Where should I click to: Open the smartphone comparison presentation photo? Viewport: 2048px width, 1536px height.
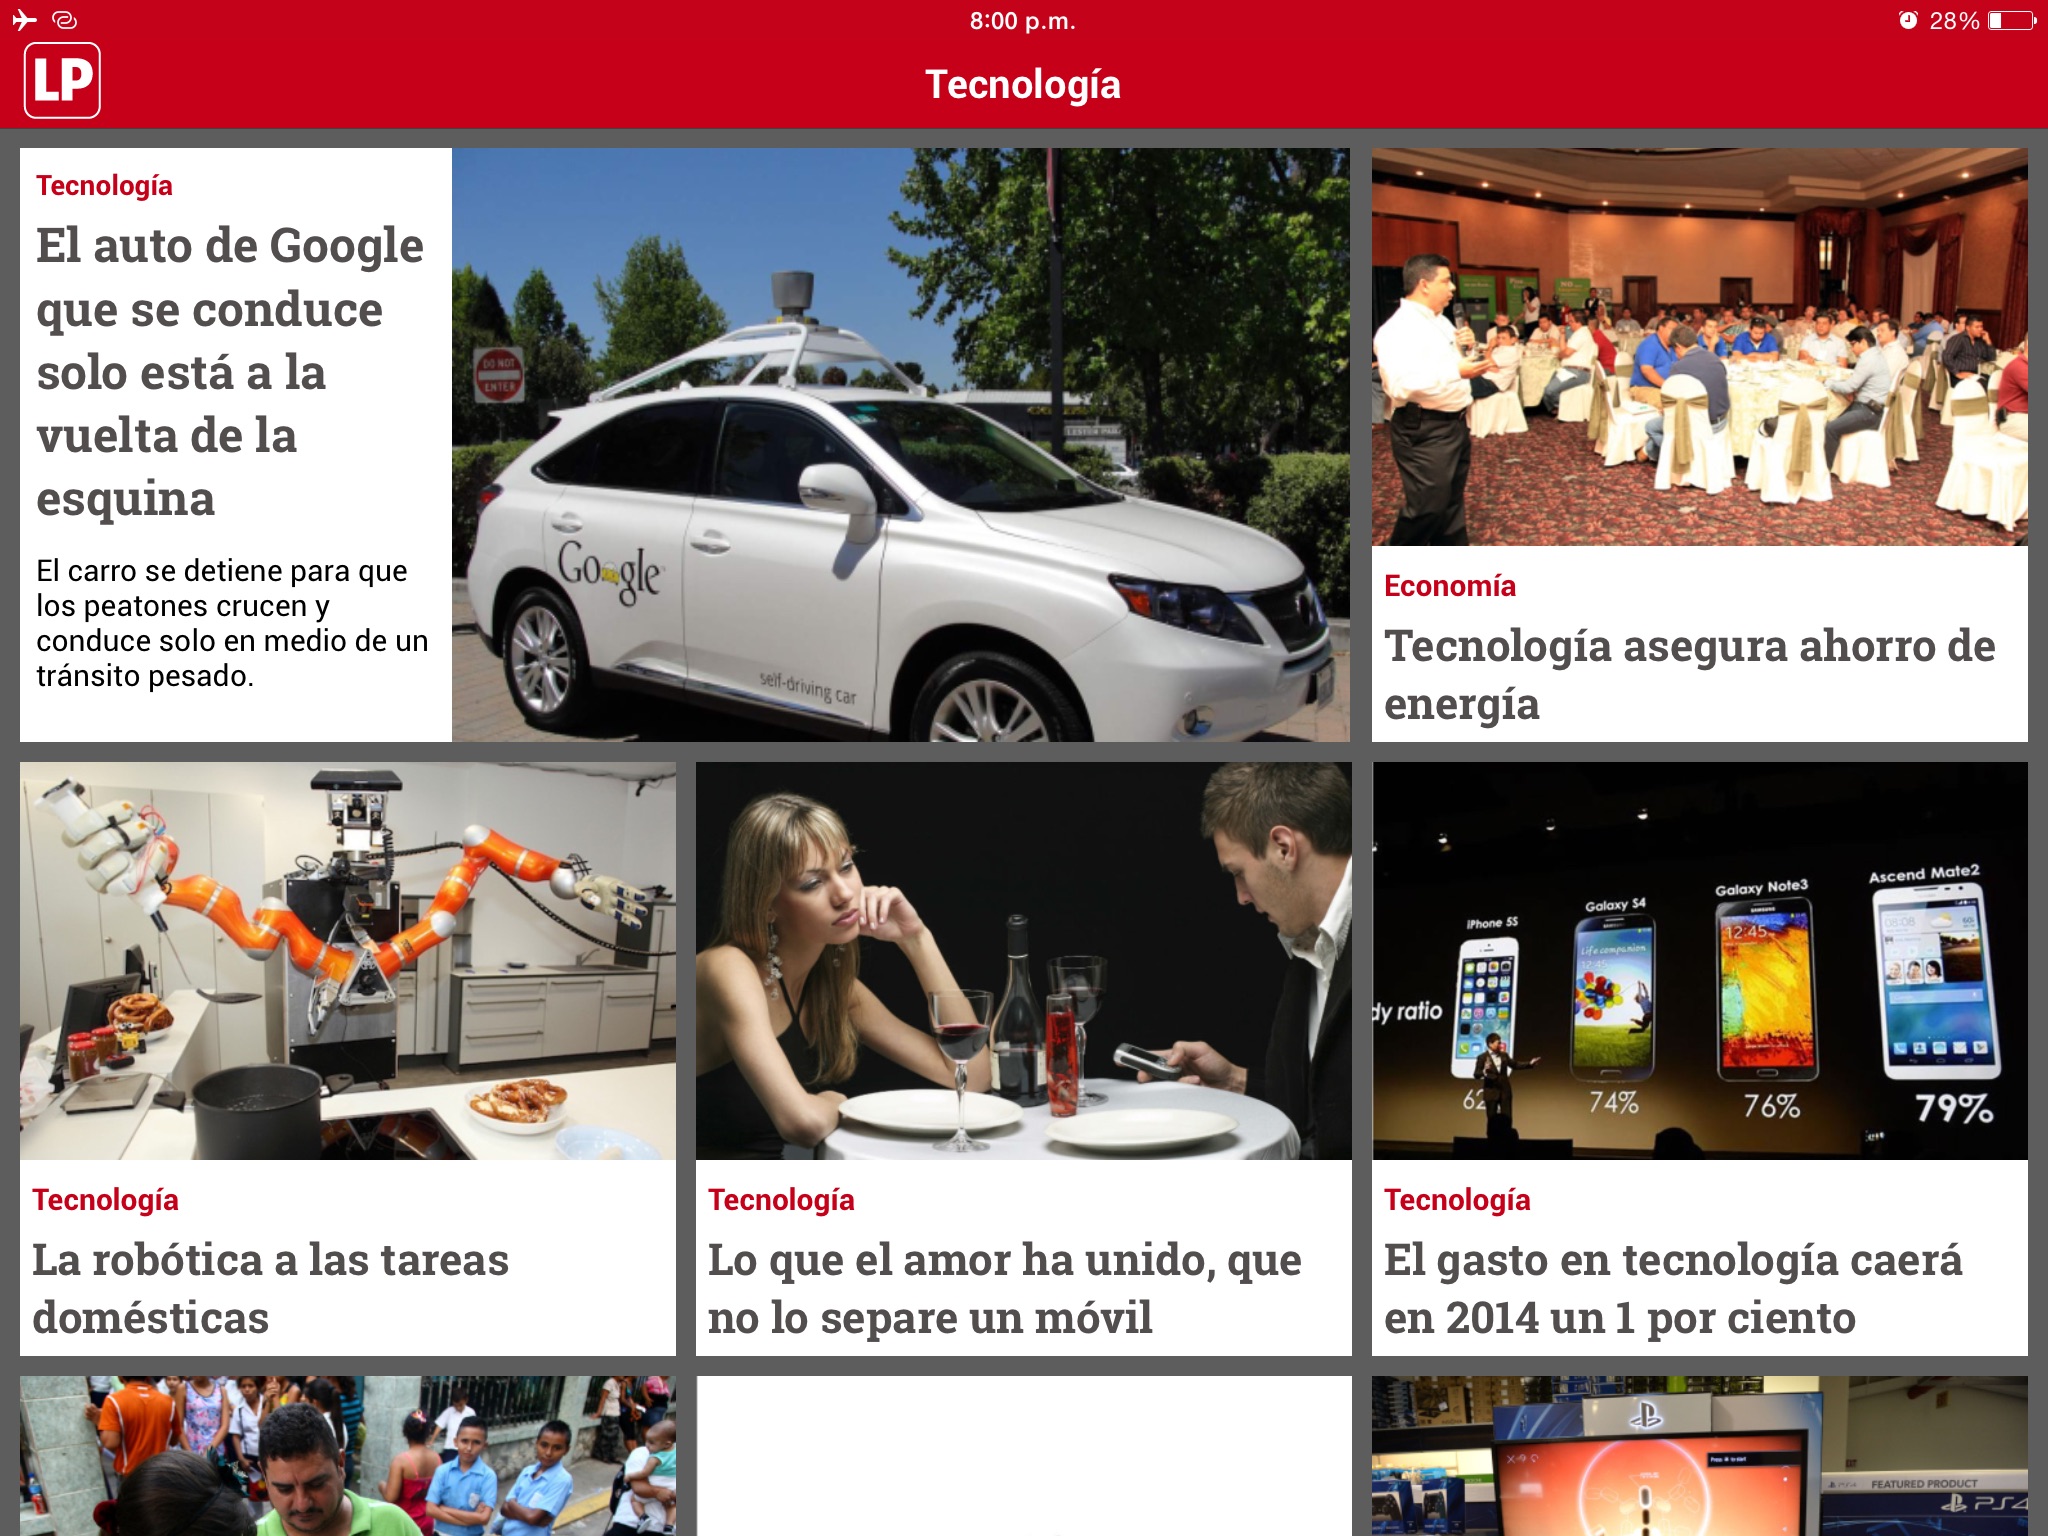[1700, 961]
